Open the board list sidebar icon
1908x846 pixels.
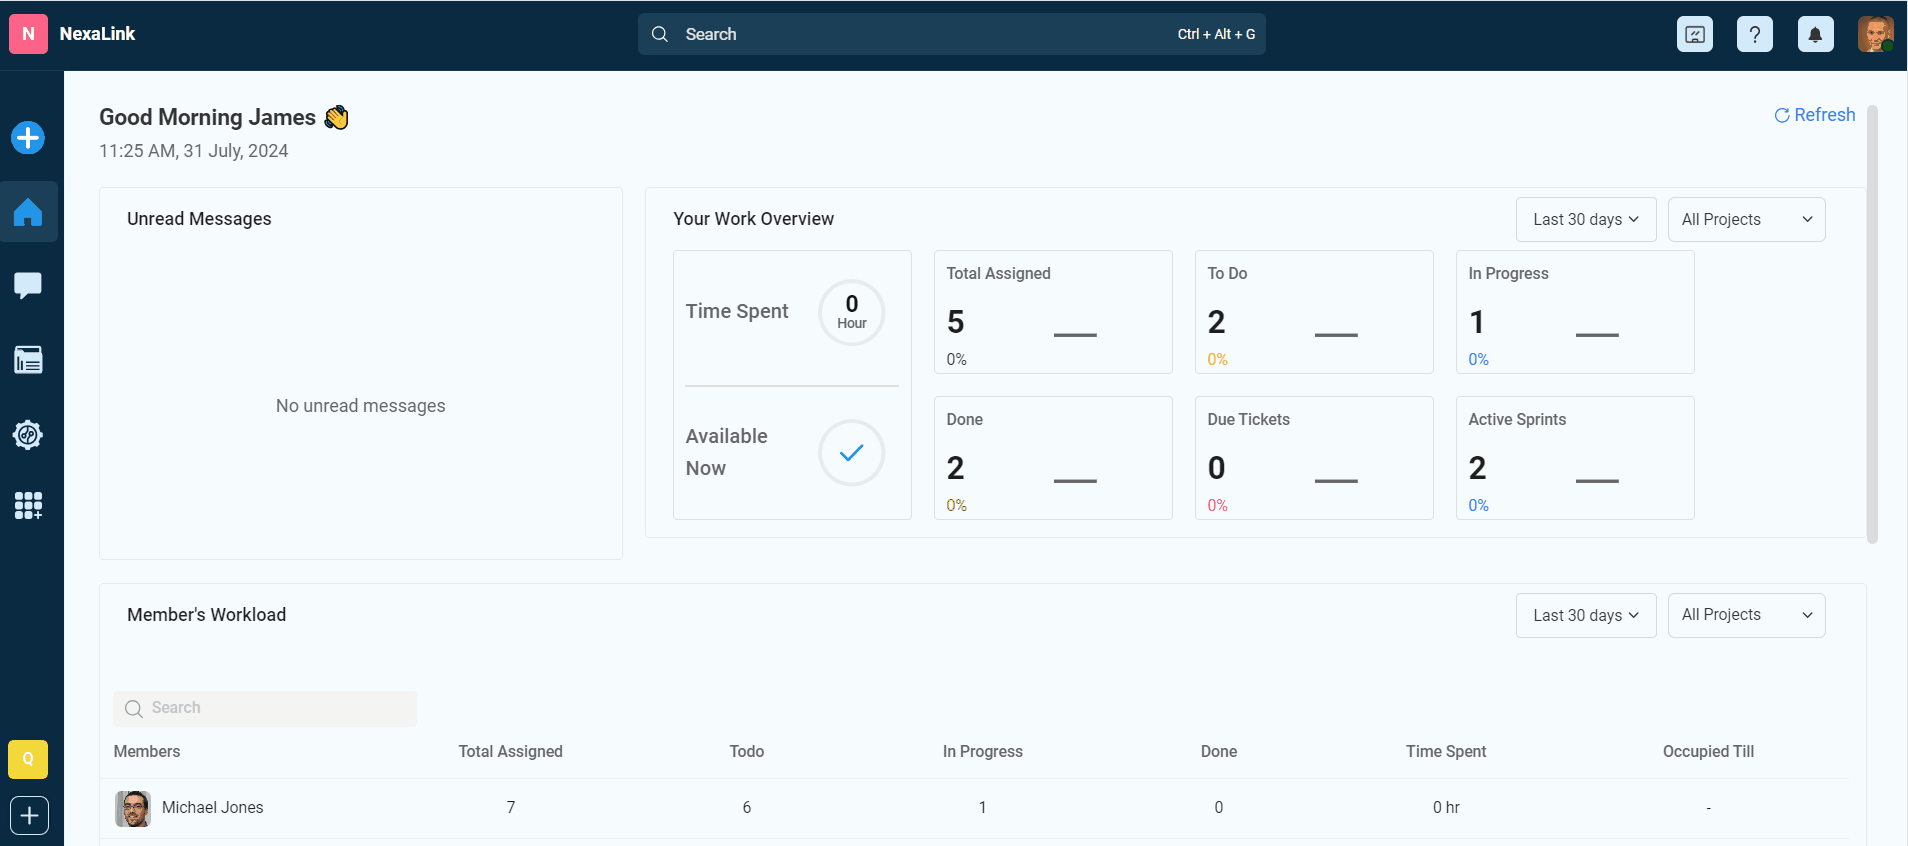[x=28, y=360]
